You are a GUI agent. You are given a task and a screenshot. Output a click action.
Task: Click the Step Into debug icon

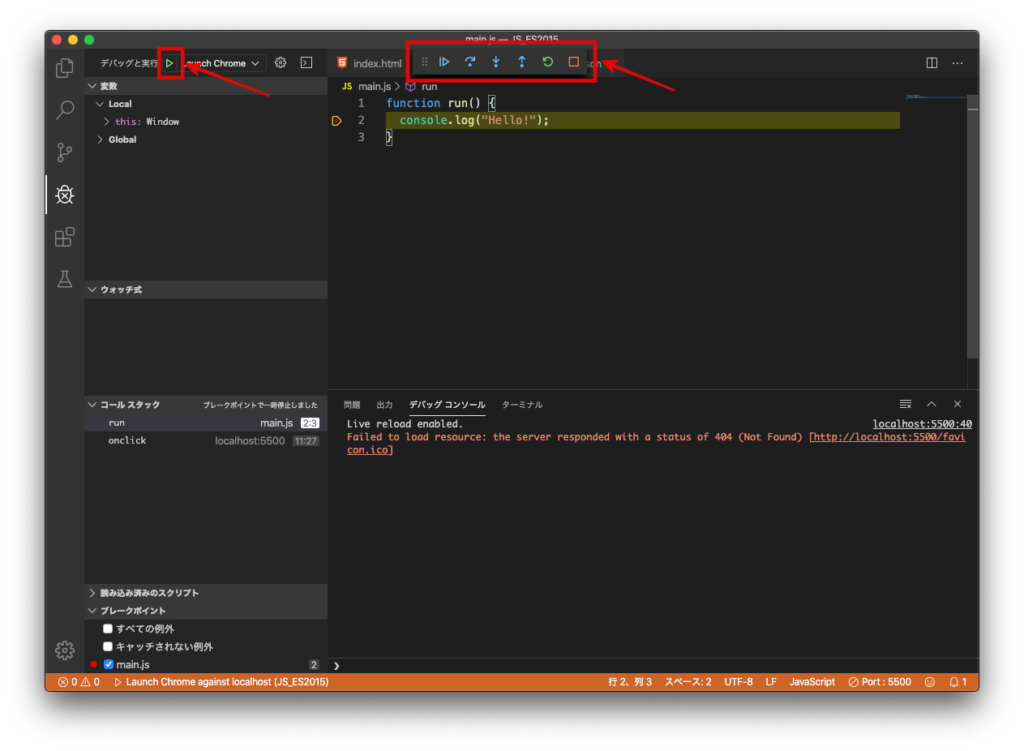[x=496, y=61]
